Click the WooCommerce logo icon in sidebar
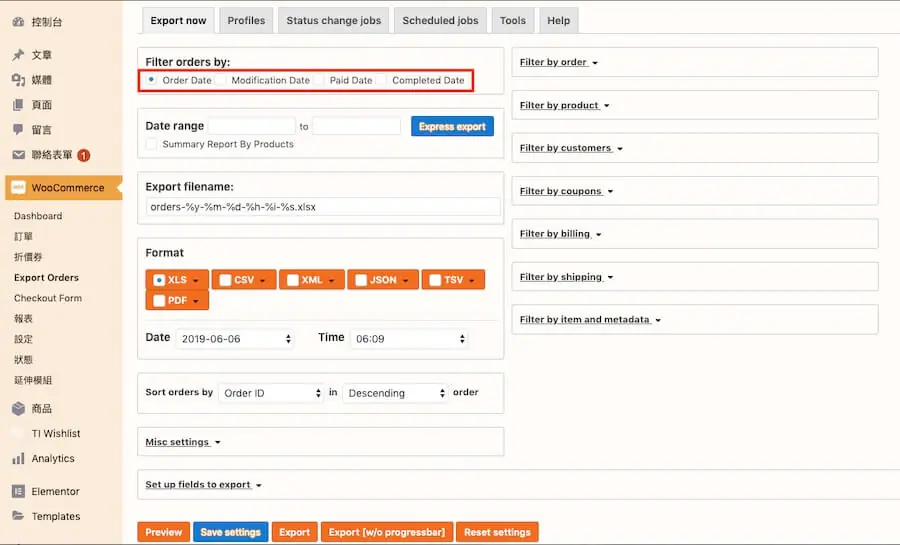Viewport: 900px width, 545px height. click(x=18, y=188)
